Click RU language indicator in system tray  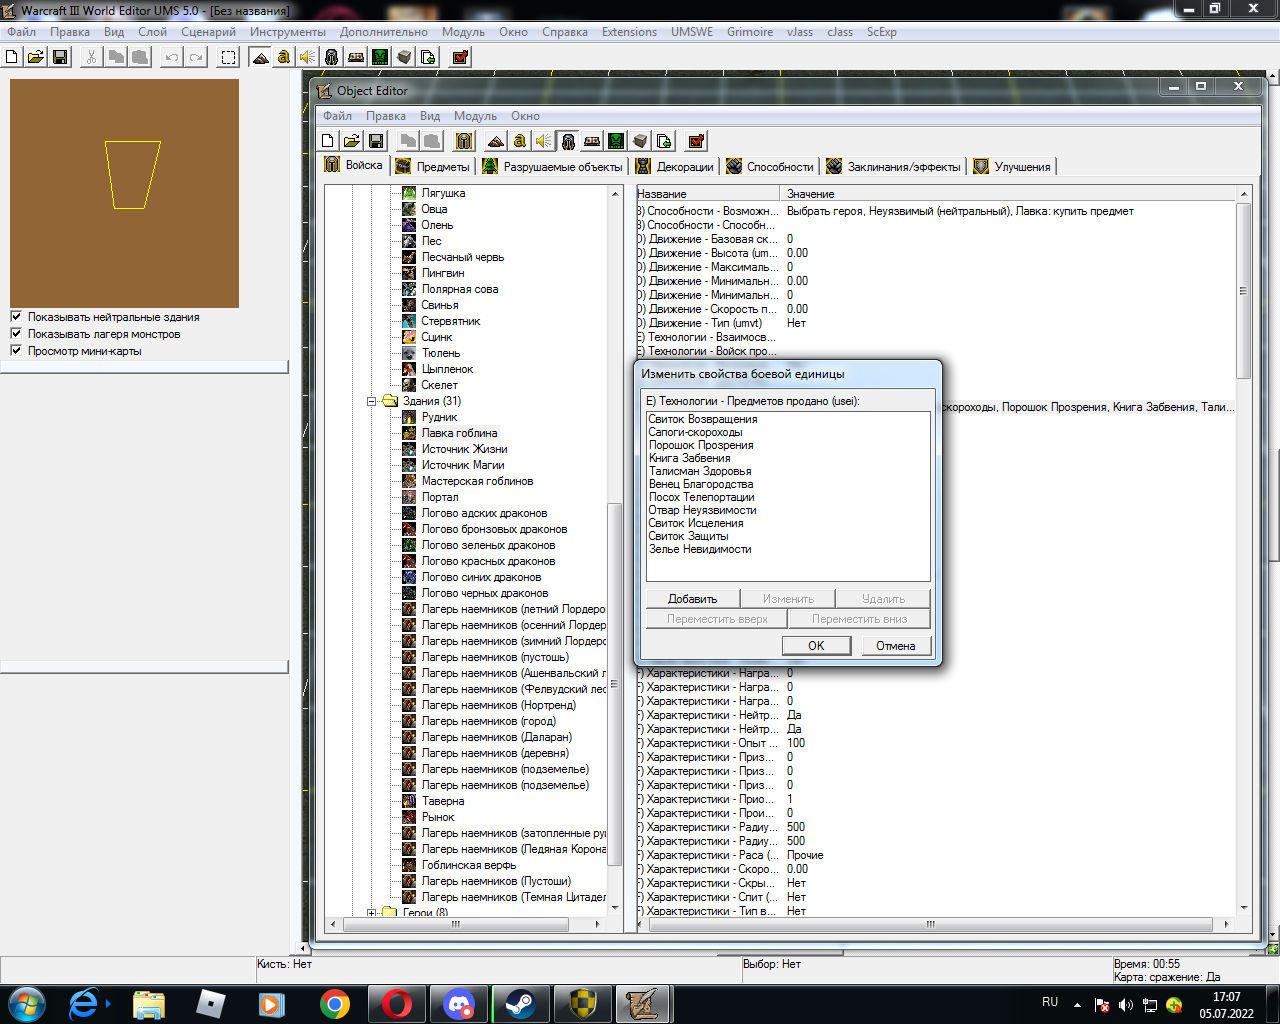[x=1050, y=1002]
